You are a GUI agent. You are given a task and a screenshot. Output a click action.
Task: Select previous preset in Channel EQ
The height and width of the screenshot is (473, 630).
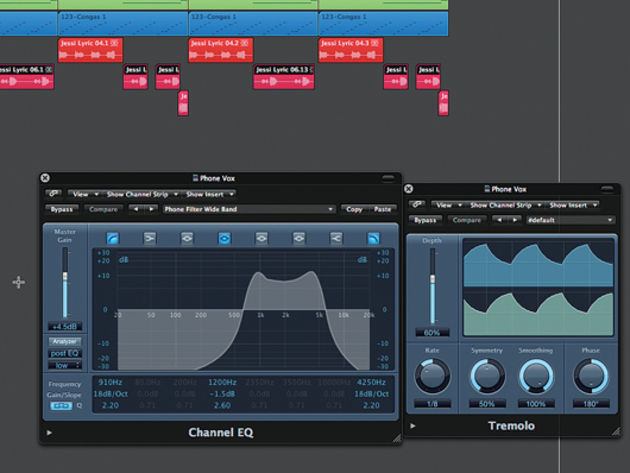coord(136,209)
